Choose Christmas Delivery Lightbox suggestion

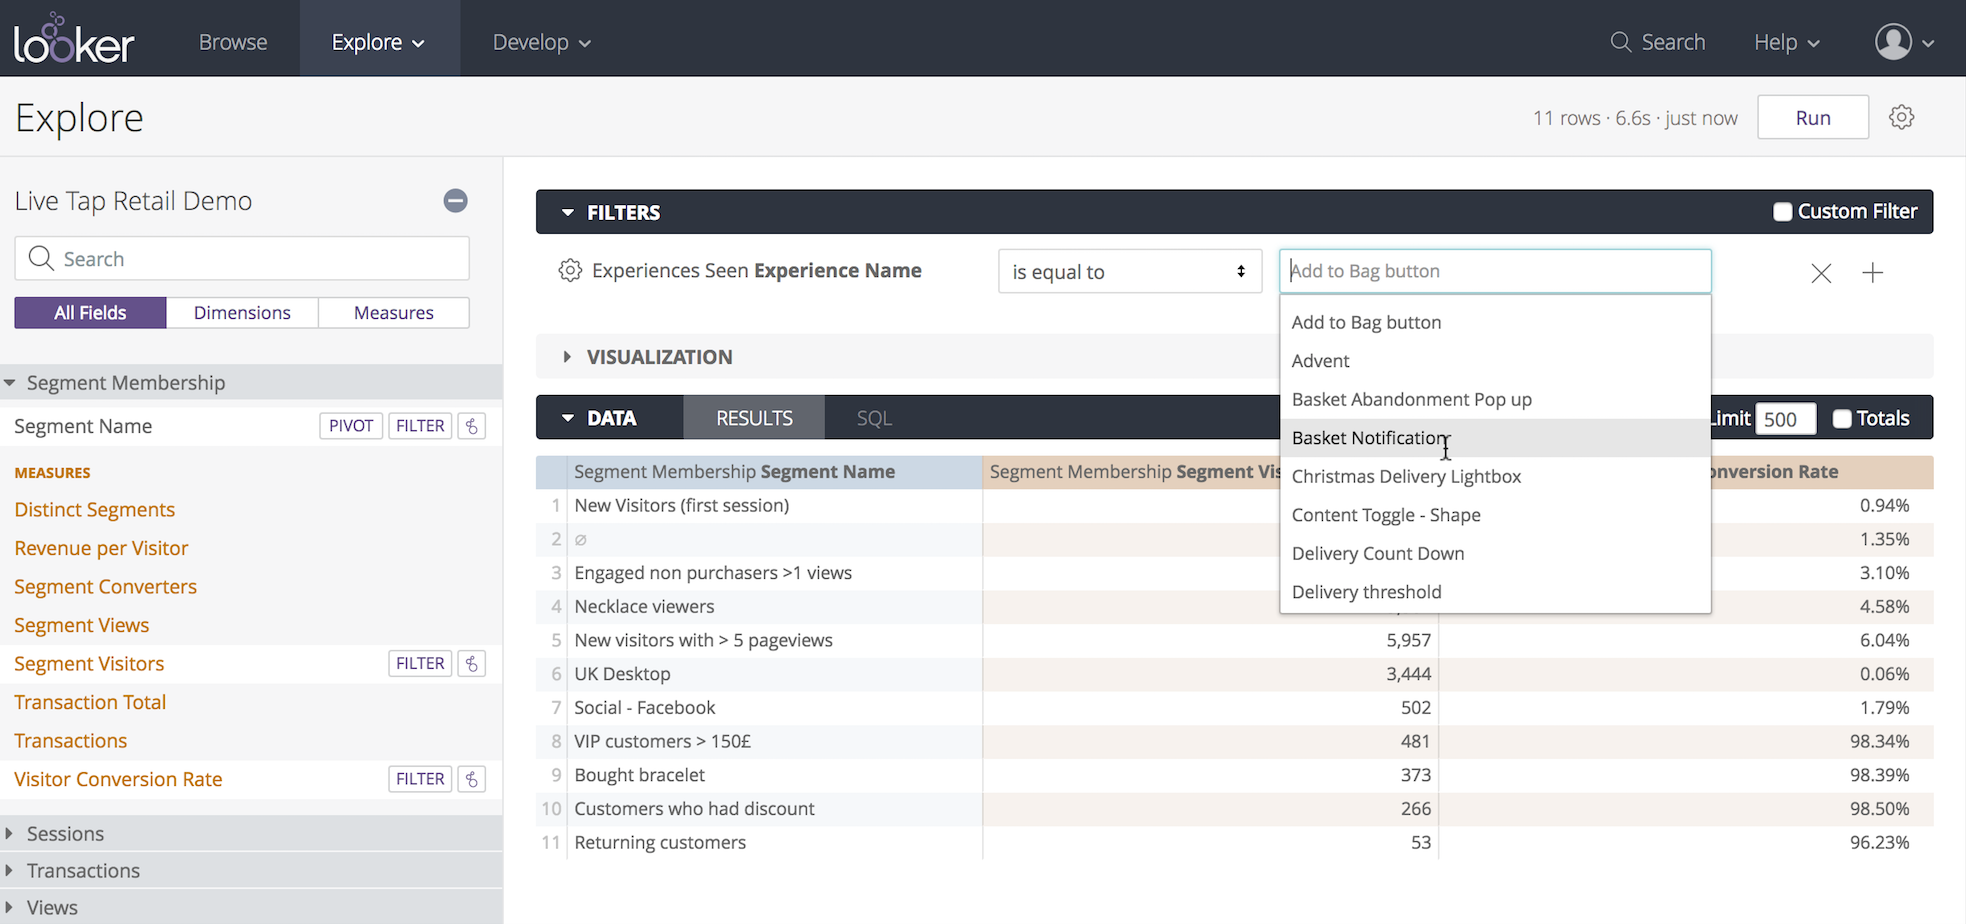click(x=1495, y=476)
